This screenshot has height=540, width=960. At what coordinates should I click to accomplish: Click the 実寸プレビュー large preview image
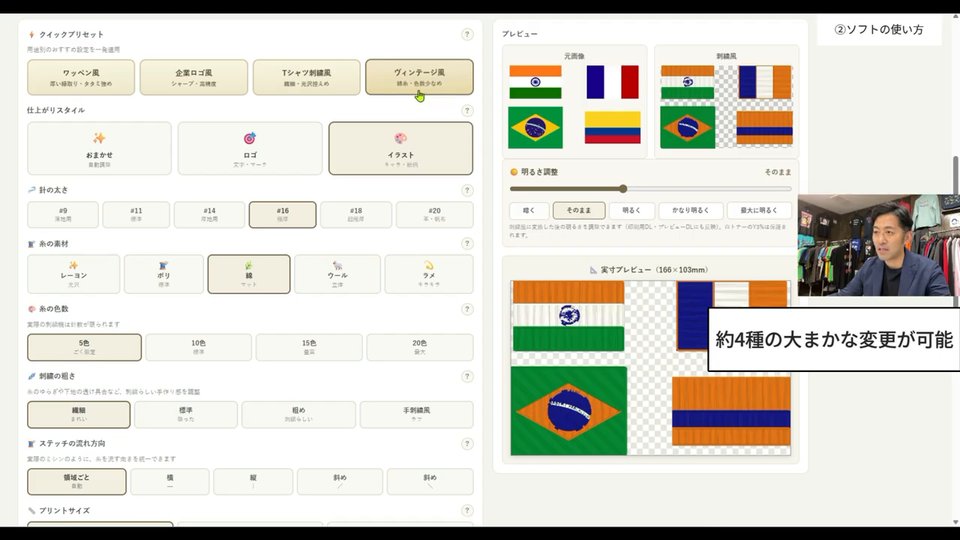click(x=650, y=367)
